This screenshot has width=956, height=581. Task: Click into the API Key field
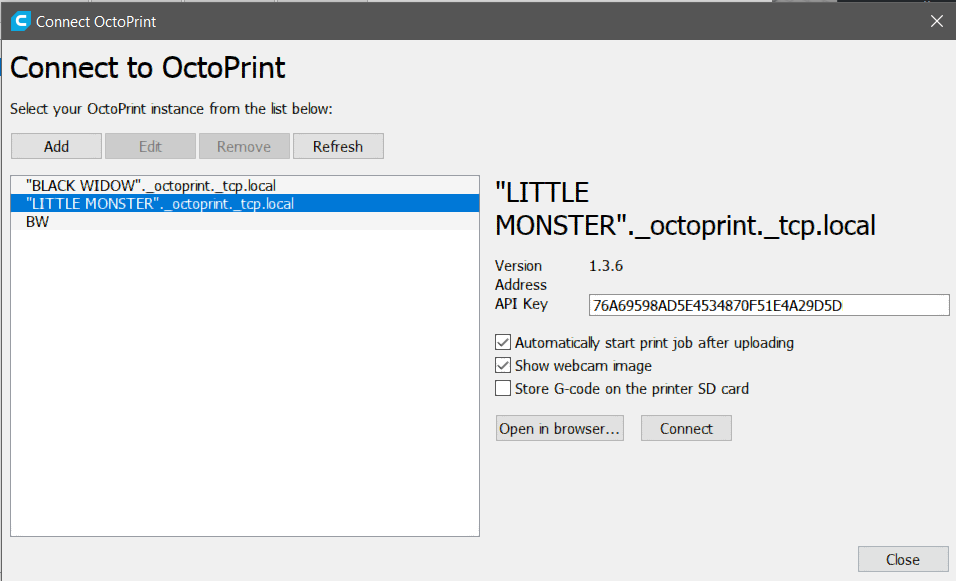point(769,305)
